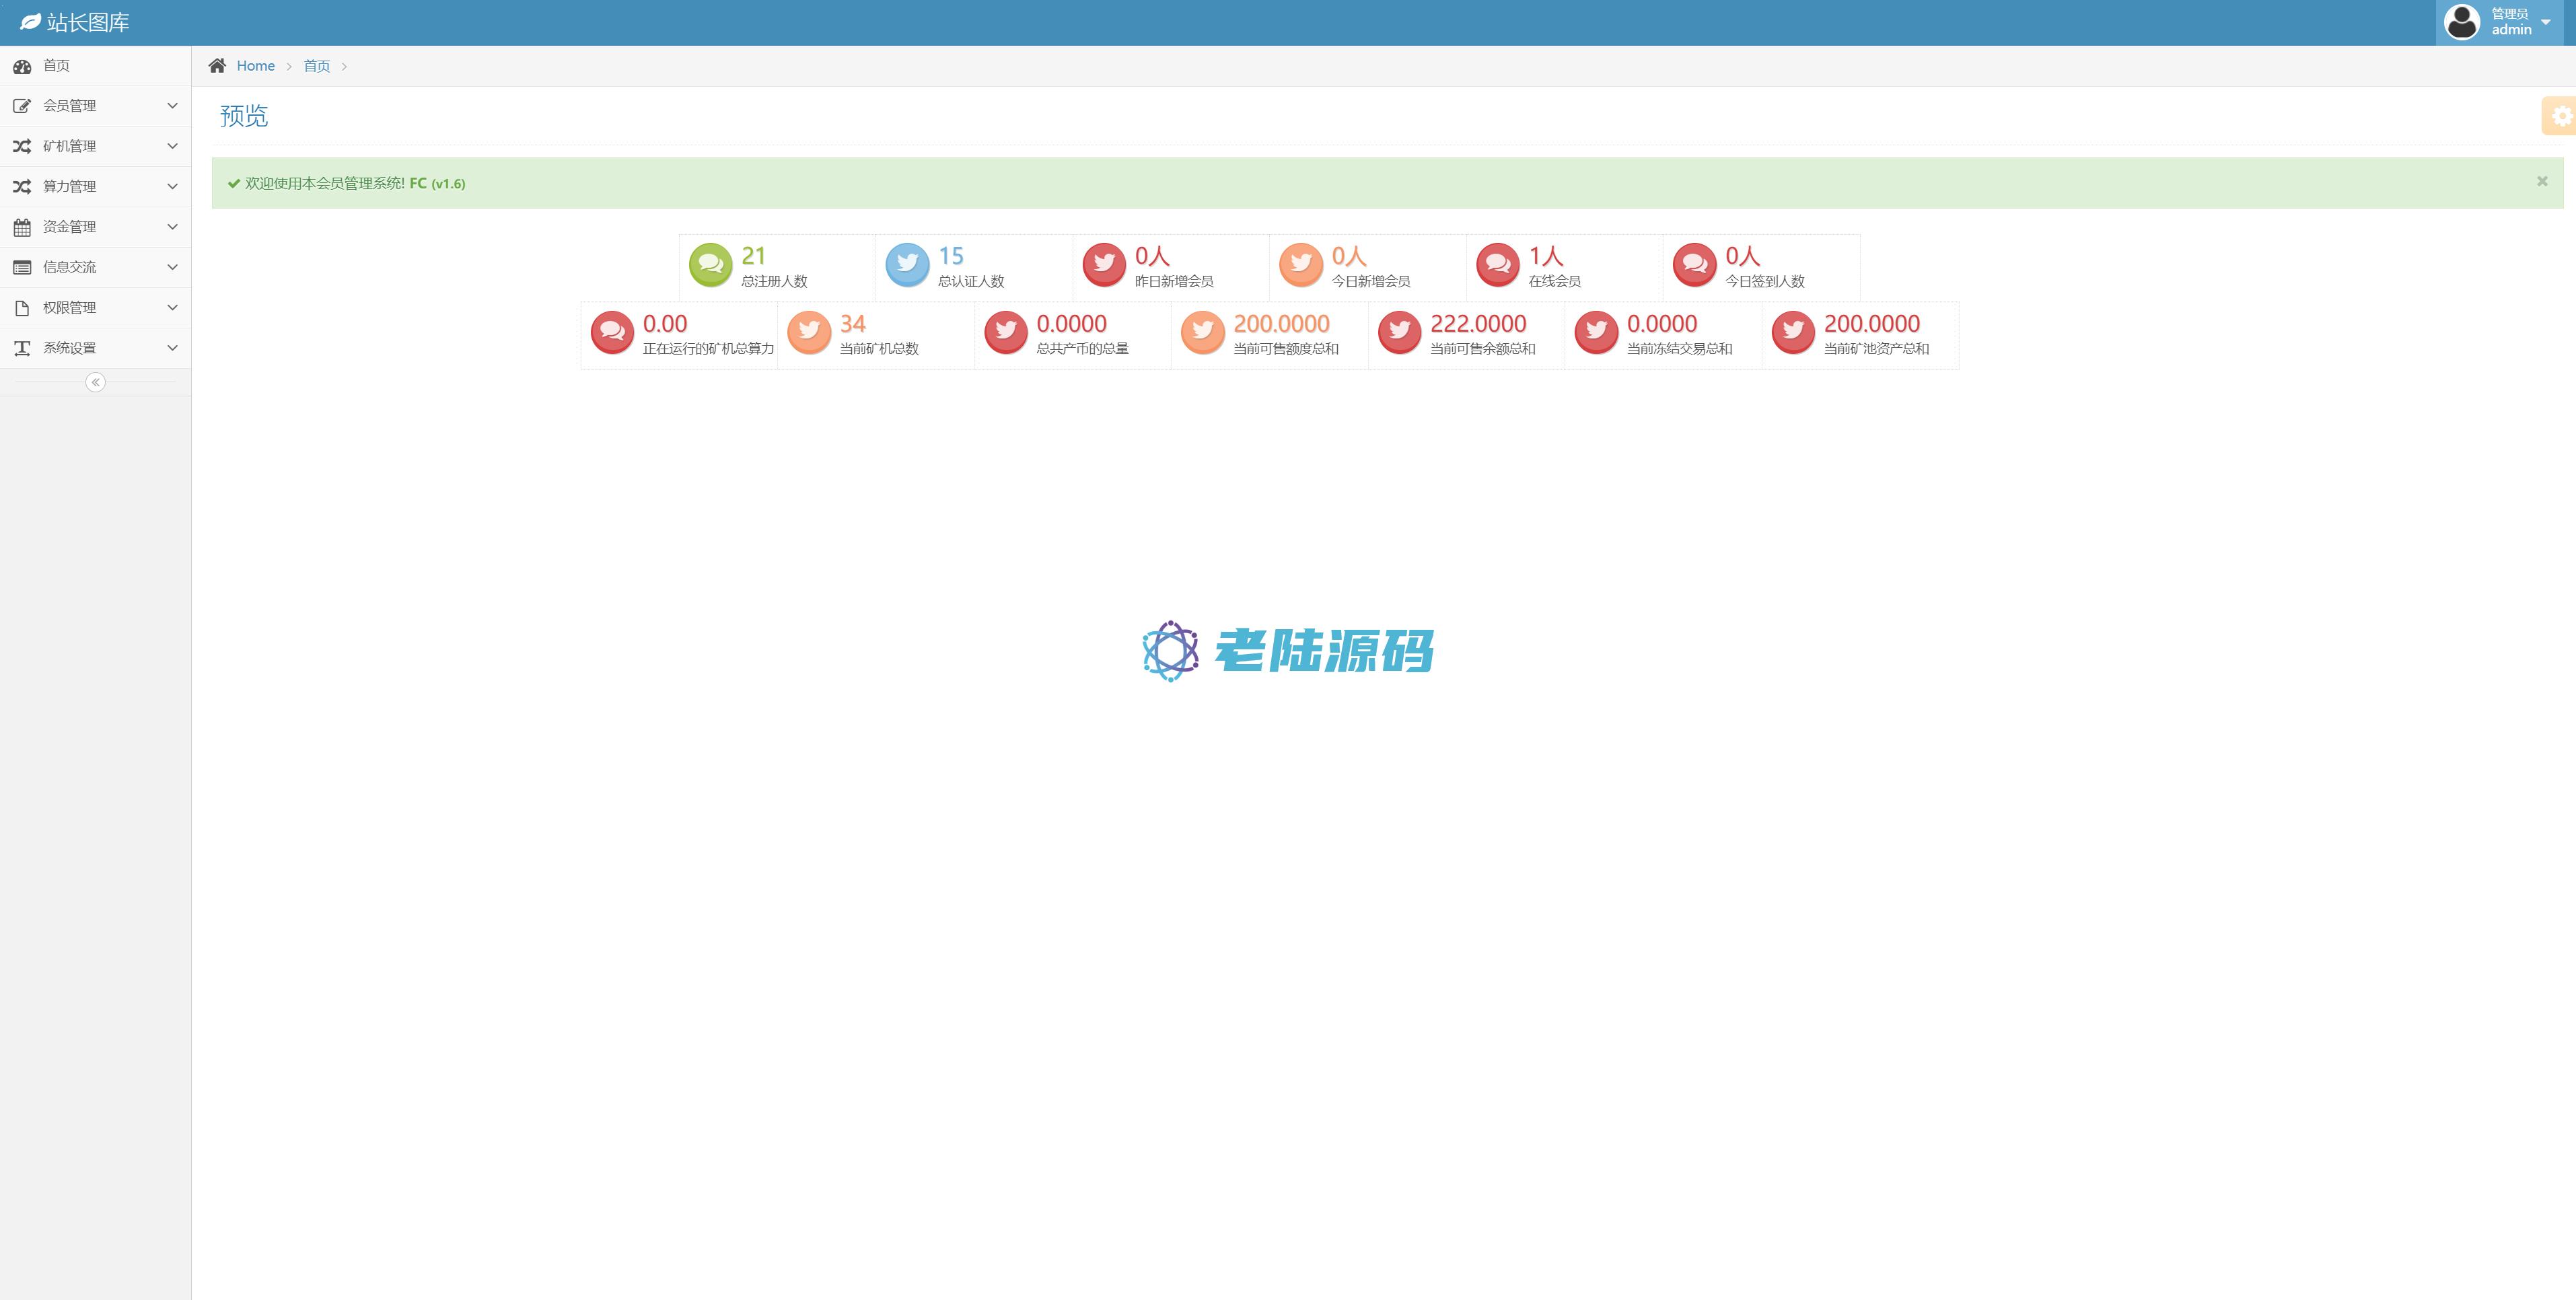The image size is (2576, 1300).
Task: Expand the 会员管理 menu chevron
Action: [x=172, y=106]
